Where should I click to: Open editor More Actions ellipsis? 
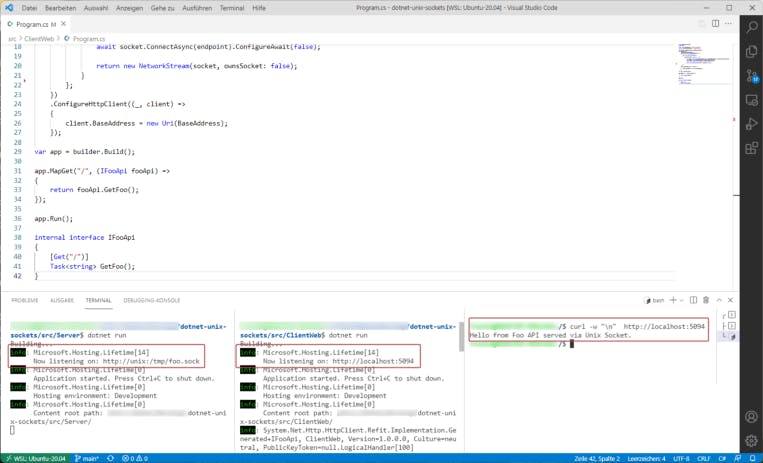728,23
